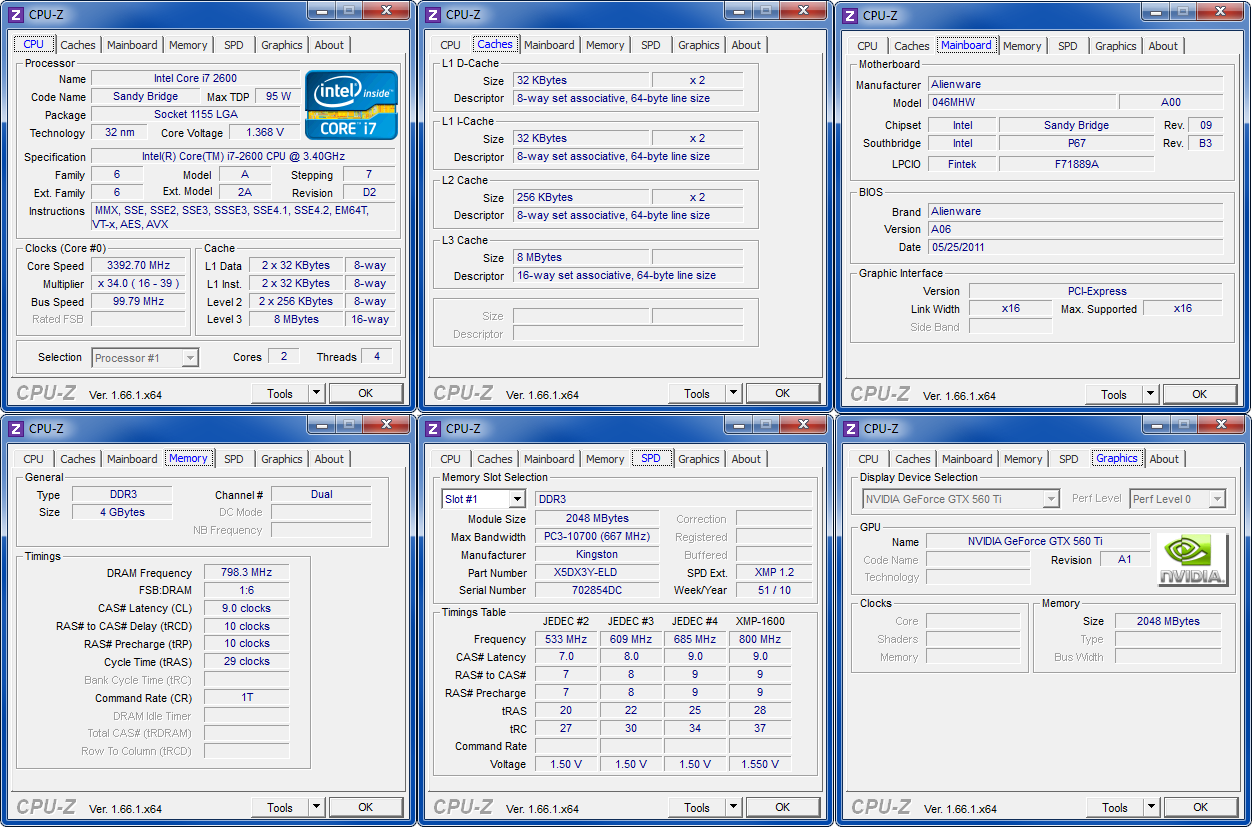Click the Z title icon in Graphics window
1252x828 pixels.
(850, 428)
